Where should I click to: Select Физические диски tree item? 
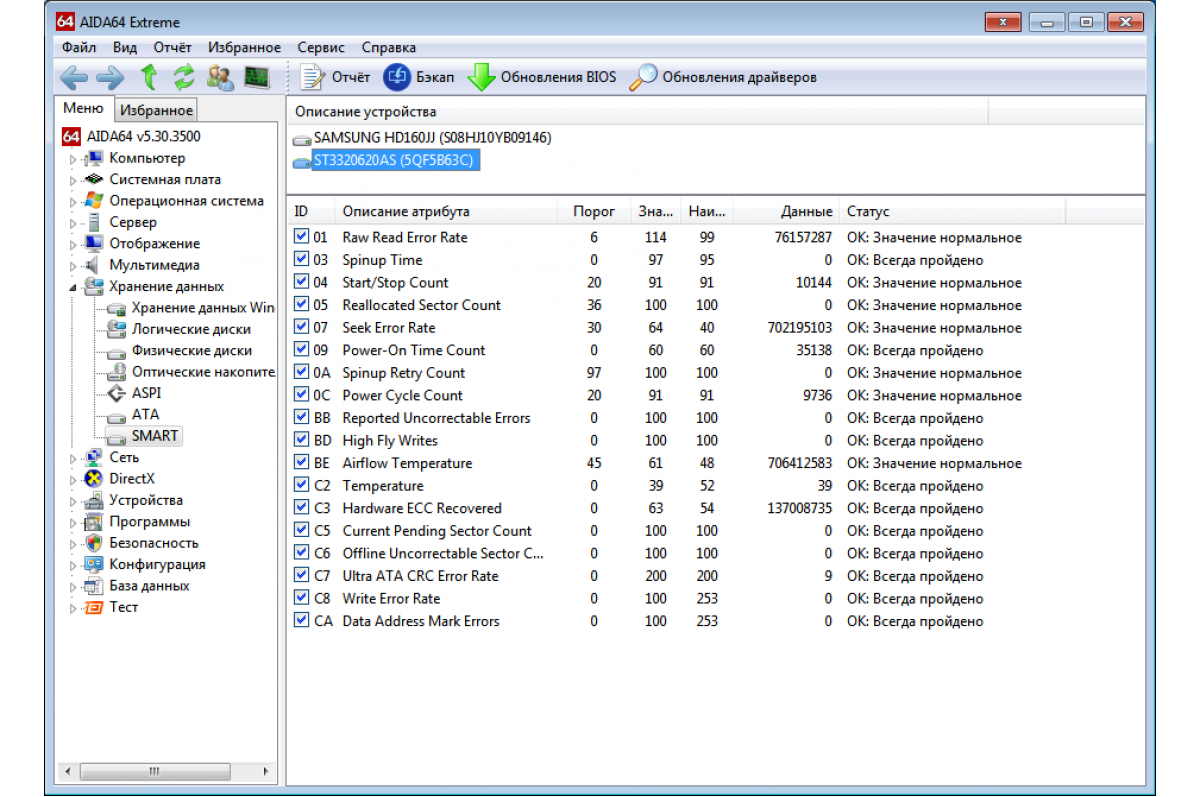pyautogui.click(x=192, y=350)
